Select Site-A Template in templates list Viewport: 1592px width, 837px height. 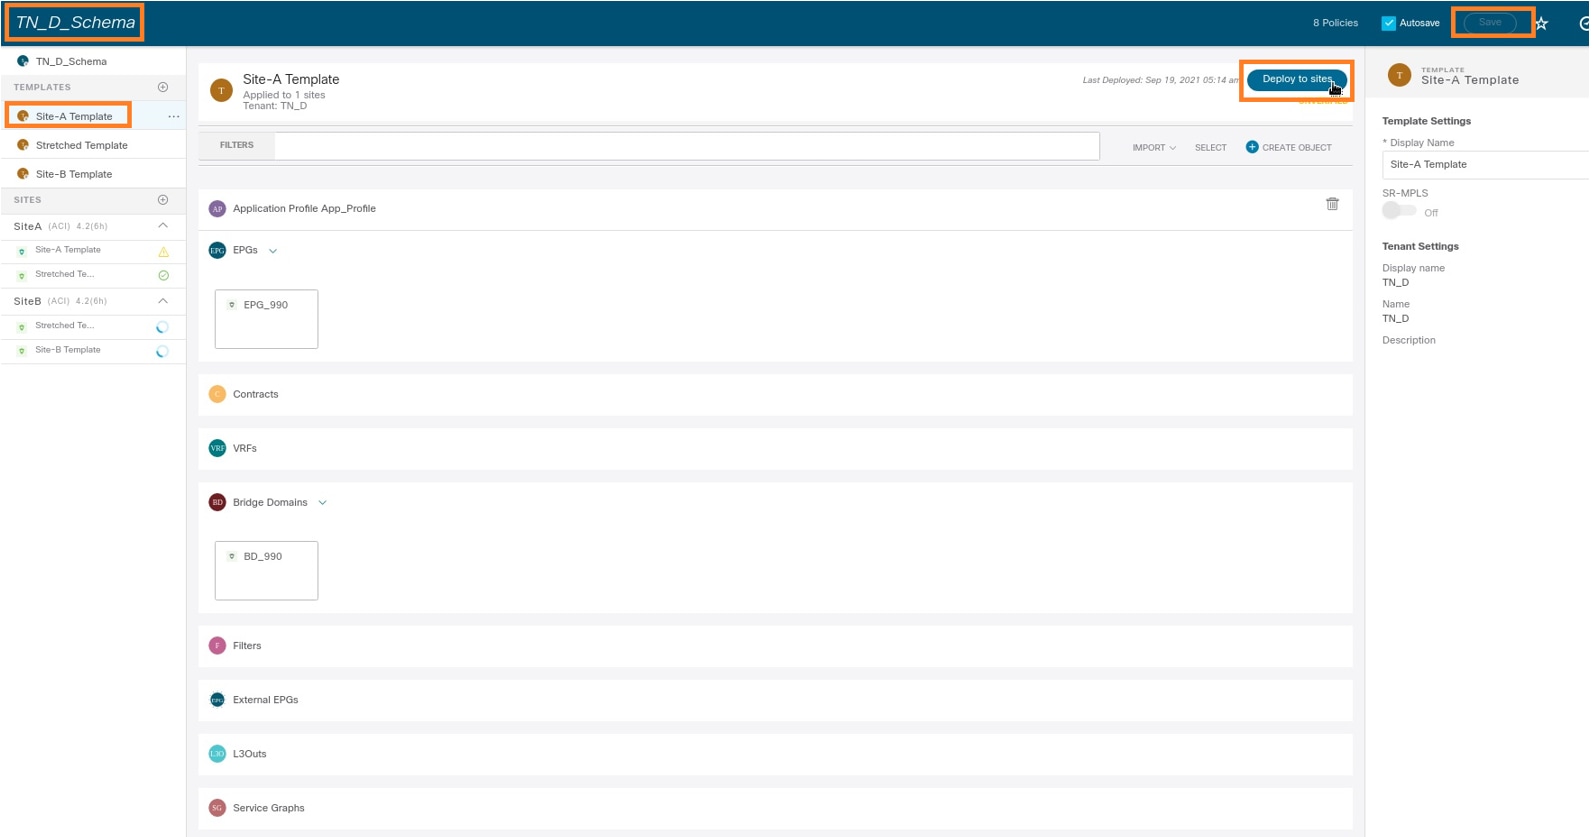click(74, 117)
